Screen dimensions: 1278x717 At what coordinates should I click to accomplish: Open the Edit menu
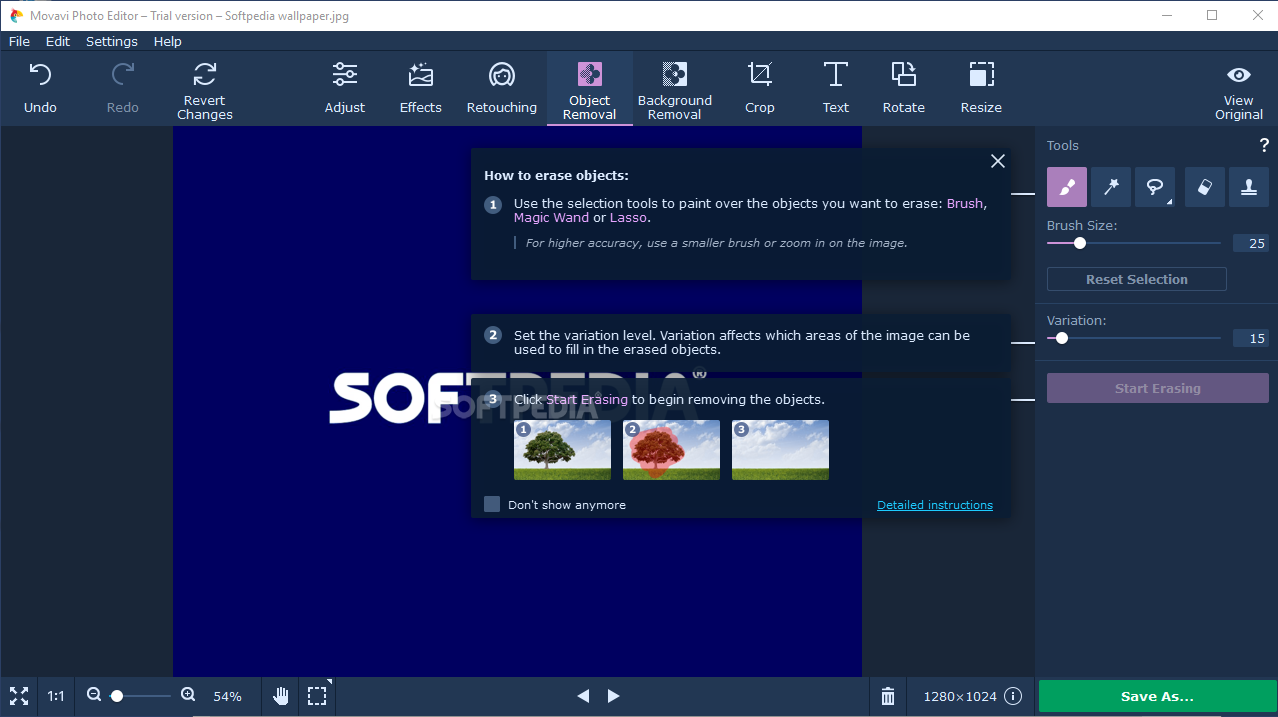pyautogui.click(x=58, y=41)
